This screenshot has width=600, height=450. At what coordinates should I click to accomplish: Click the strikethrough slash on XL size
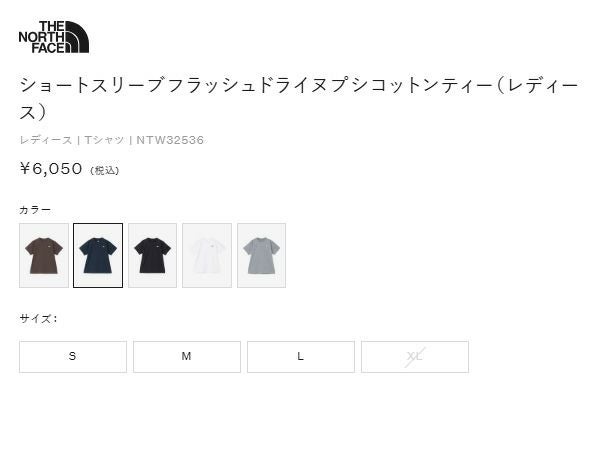tap(415, 357)
